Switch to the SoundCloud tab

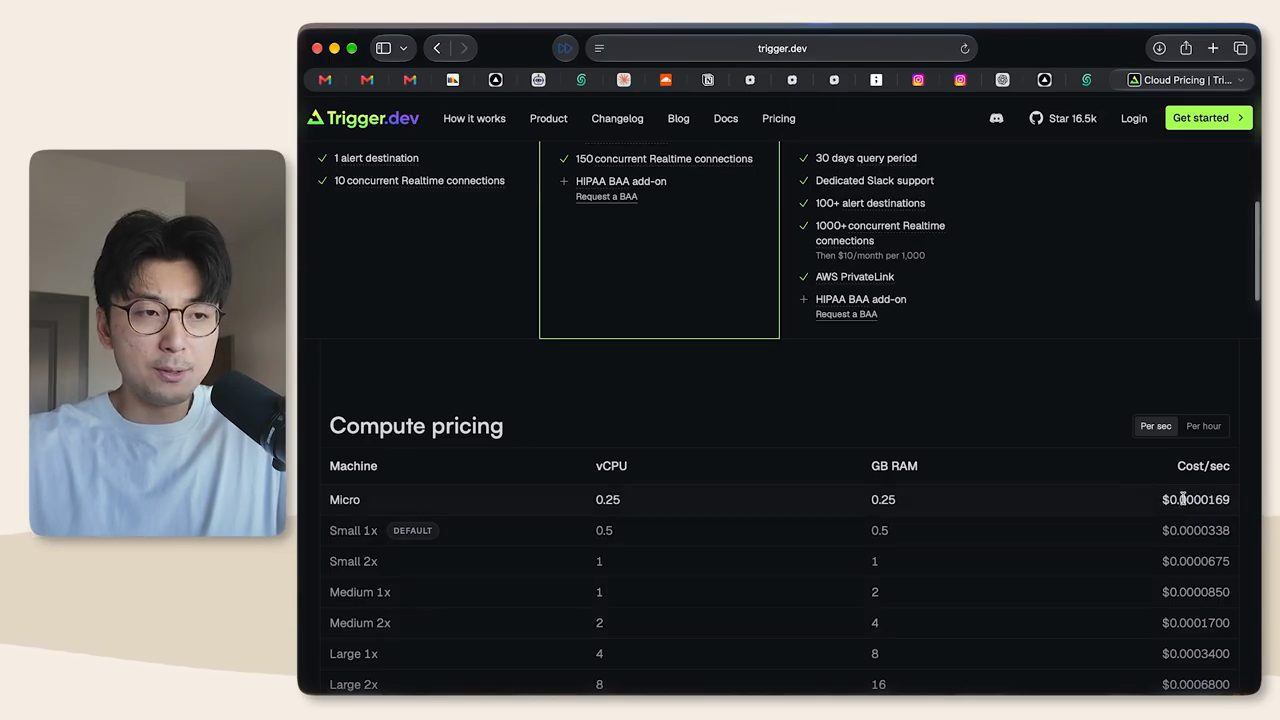click(x=666, y=80)
